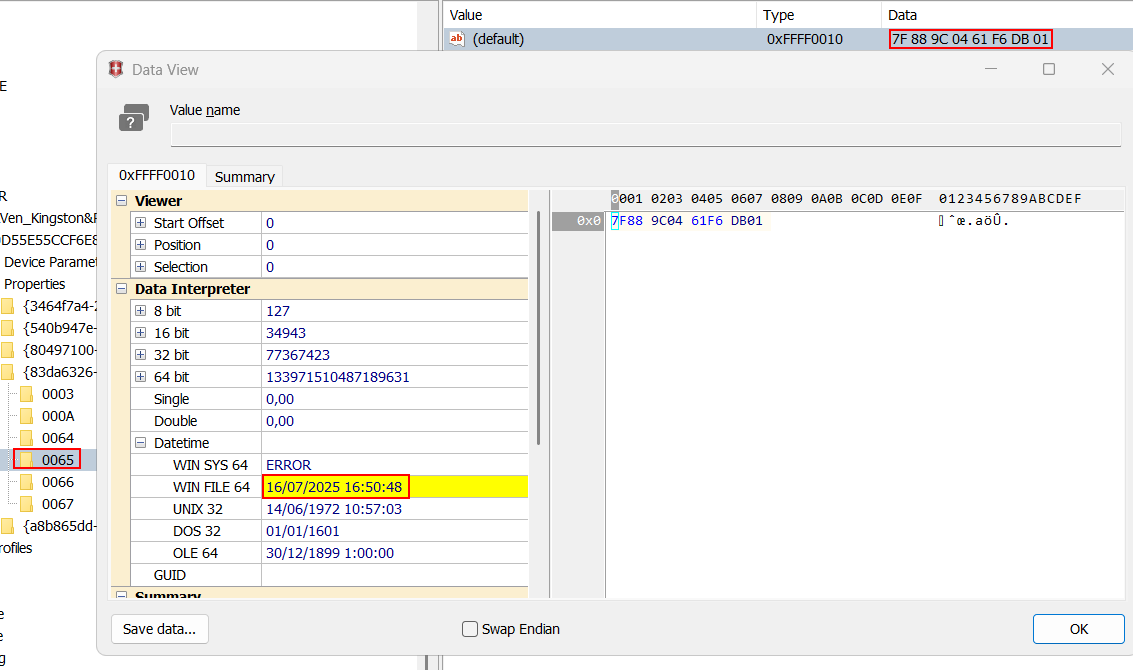Click the (default) value string icon
Screen dimensions: 1133x670
click(x=457, y=39)
